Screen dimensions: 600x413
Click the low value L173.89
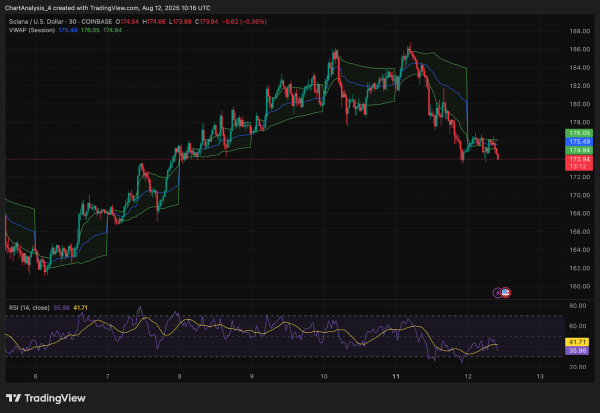(x=180, y=22)
